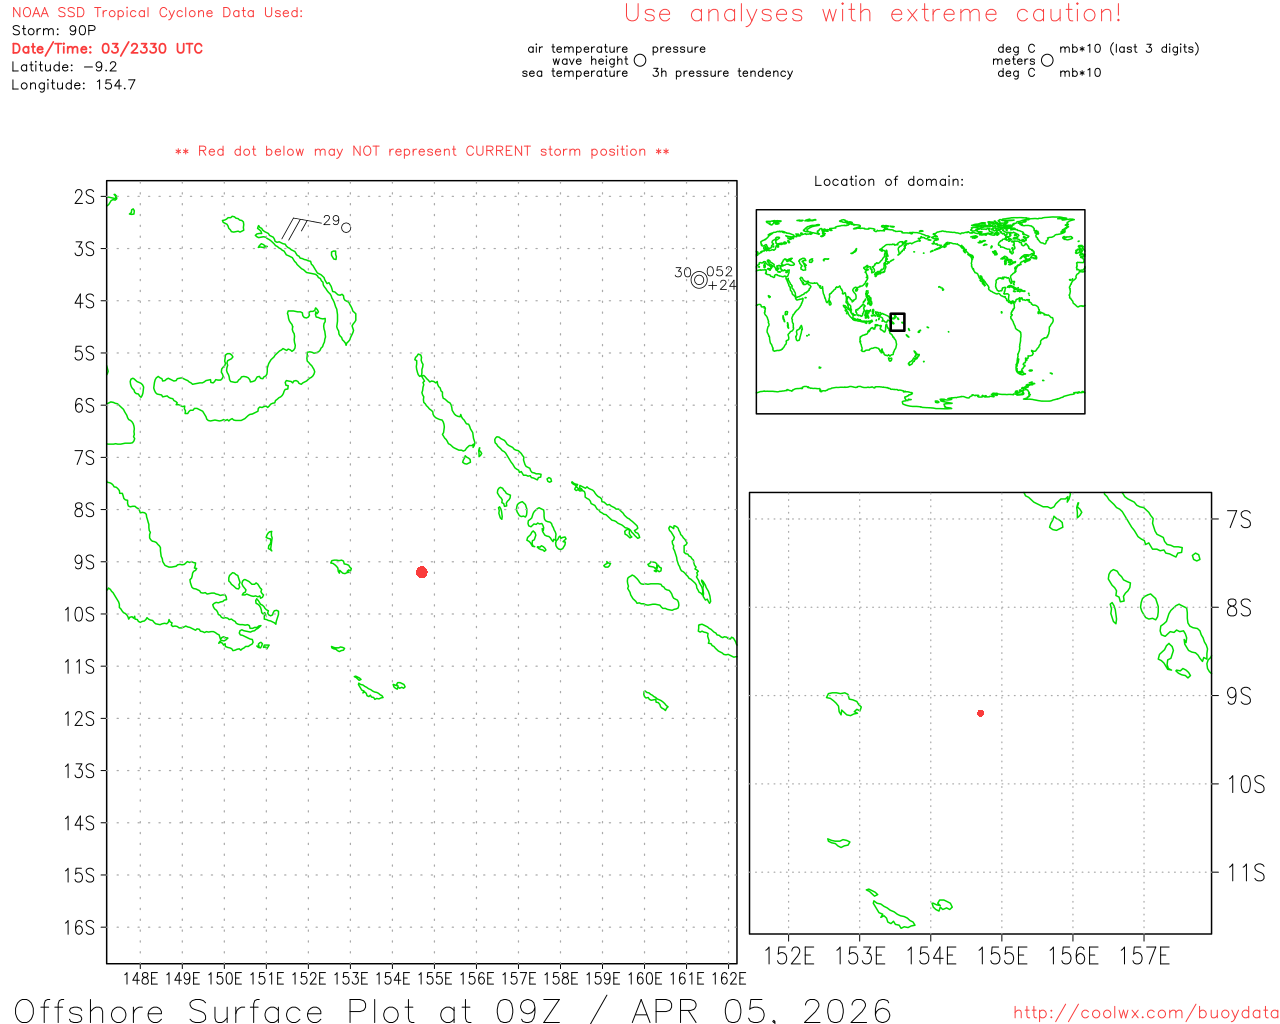Click the 155E longitude label under inset map

[1001, 956]
